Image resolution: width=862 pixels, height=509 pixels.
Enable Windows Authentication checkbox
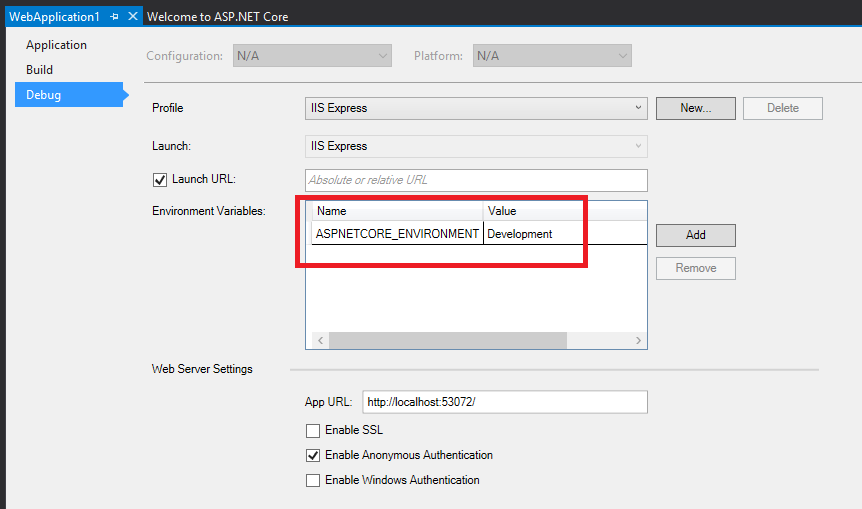tap(313, 481)
